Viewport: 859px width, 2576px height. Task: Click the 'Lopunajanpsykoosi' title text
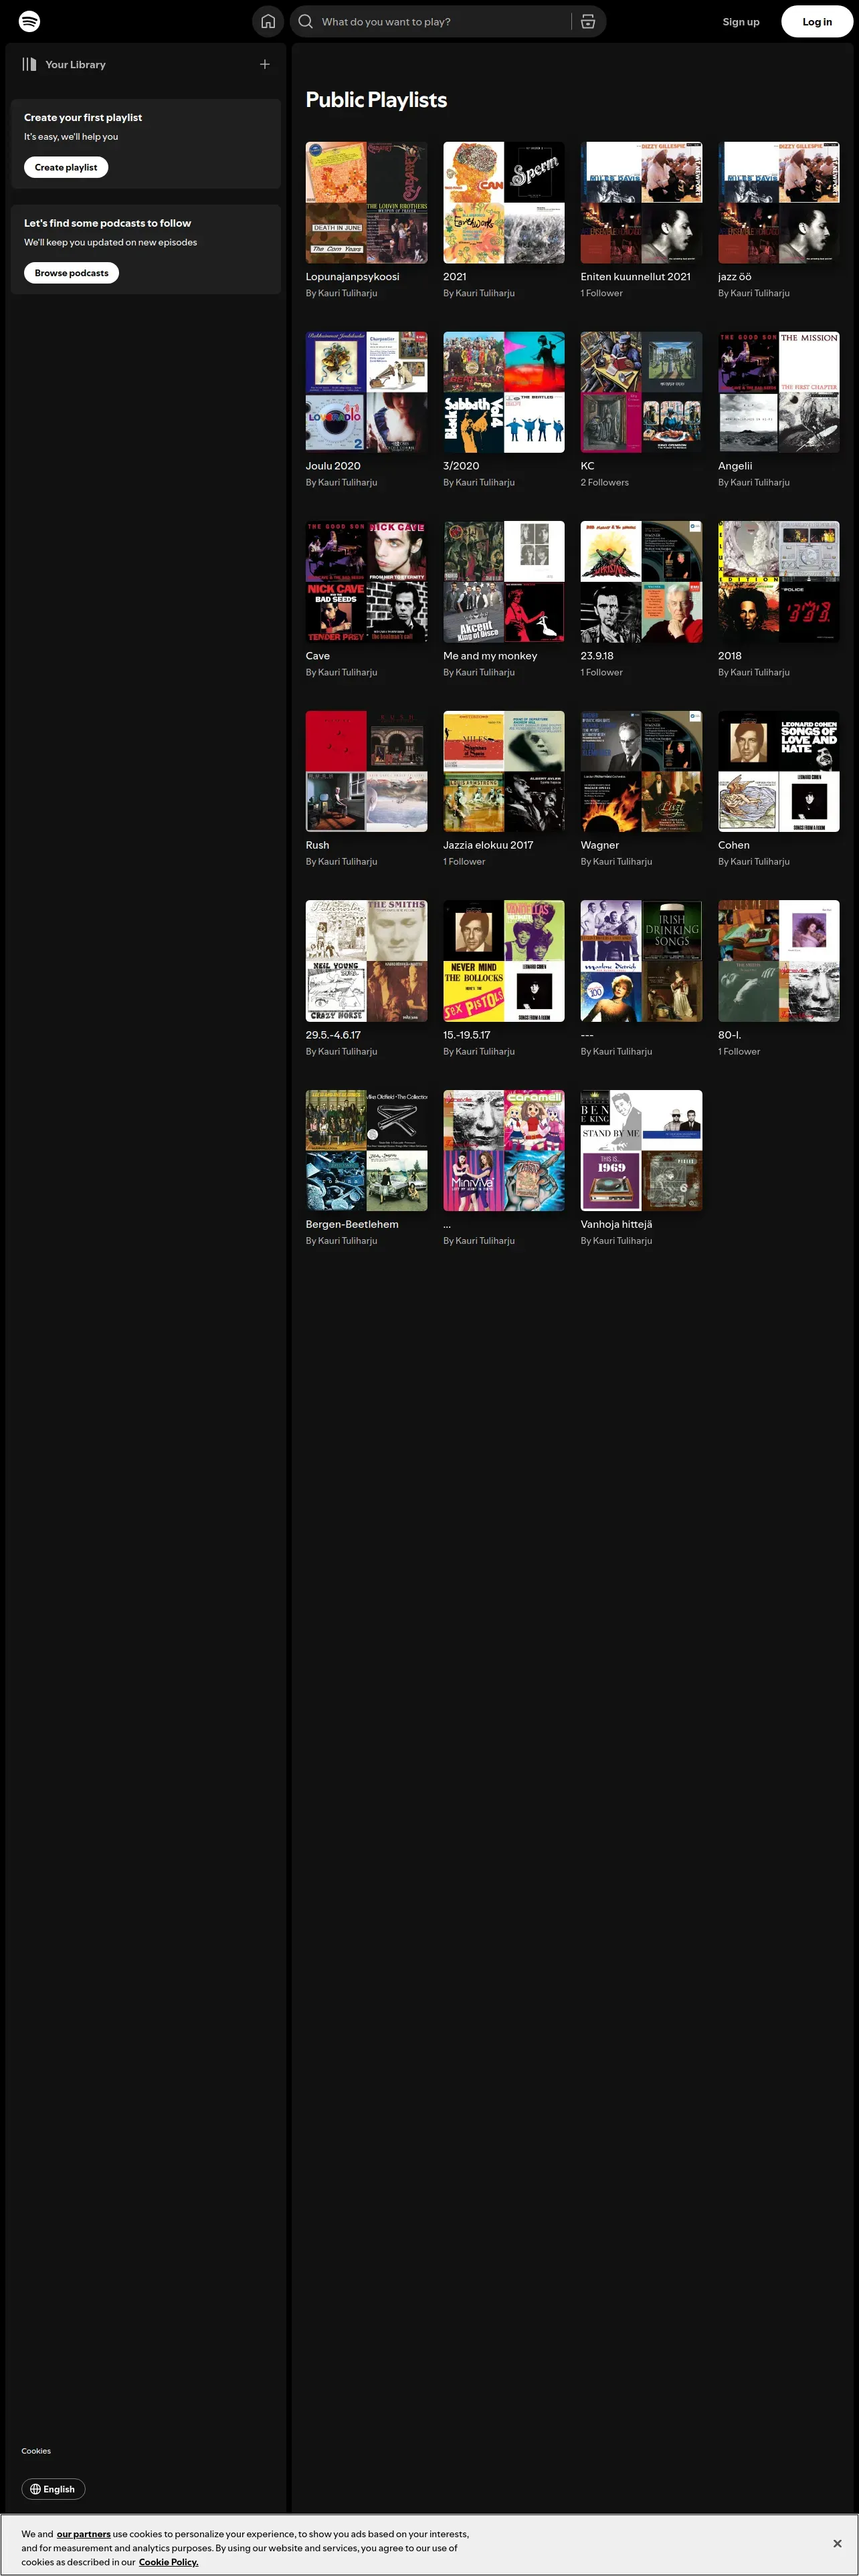point(352,277)
